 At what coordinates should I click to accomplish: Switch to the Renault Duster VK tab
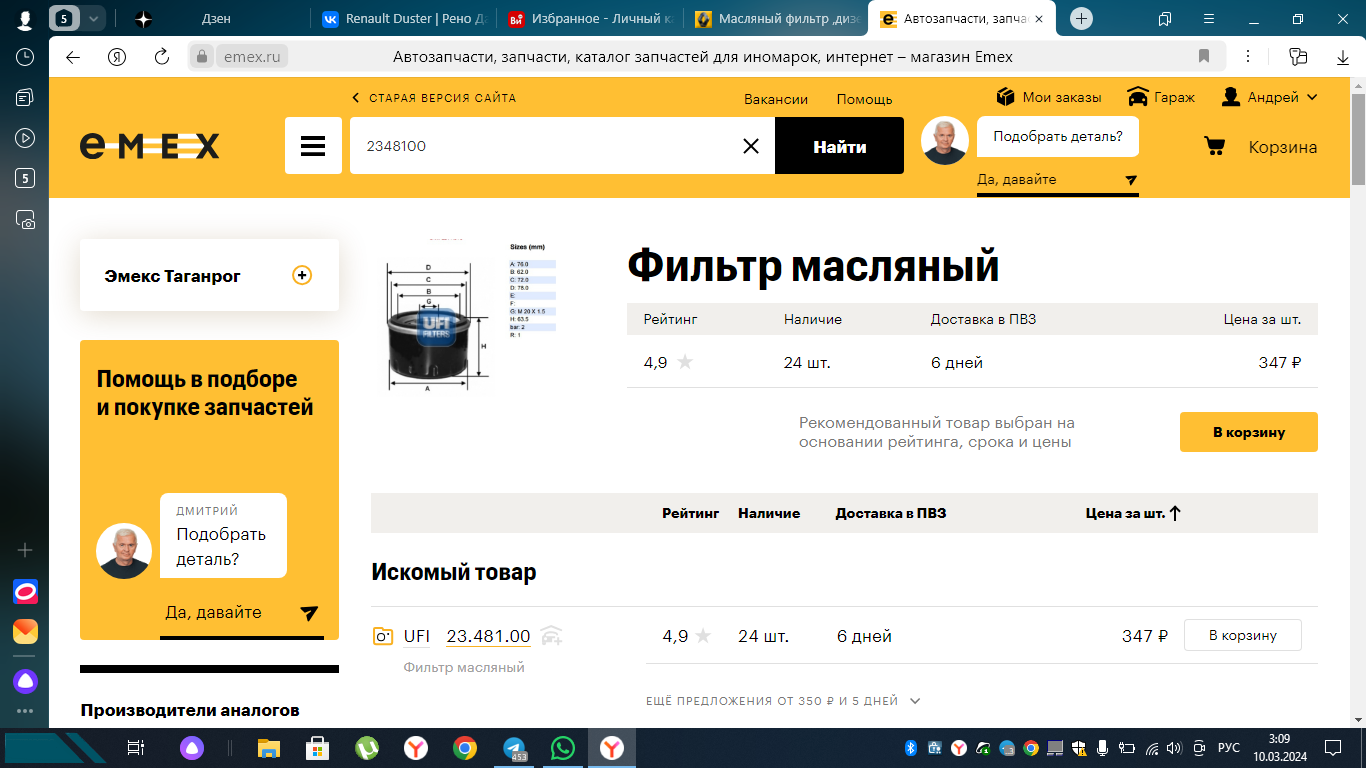tap(405, 19)
